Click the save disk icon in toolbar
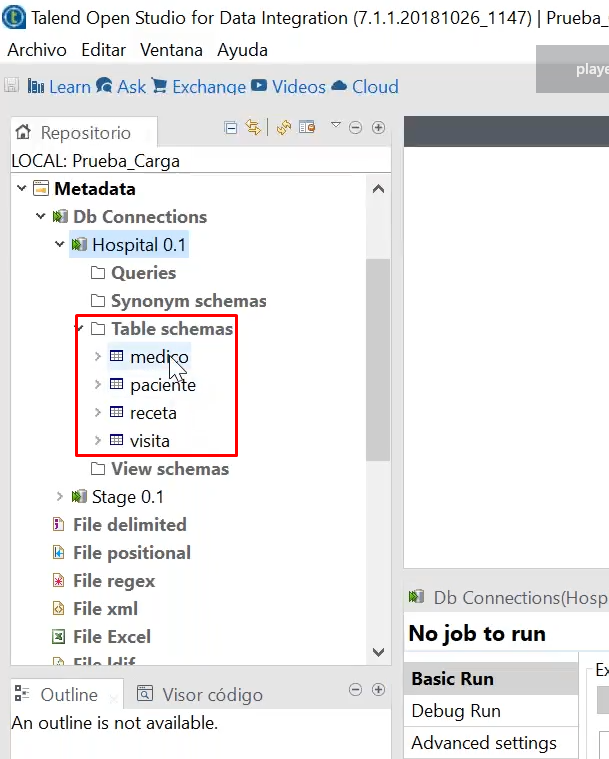This screenshot has height=759, width=609. 12,85
